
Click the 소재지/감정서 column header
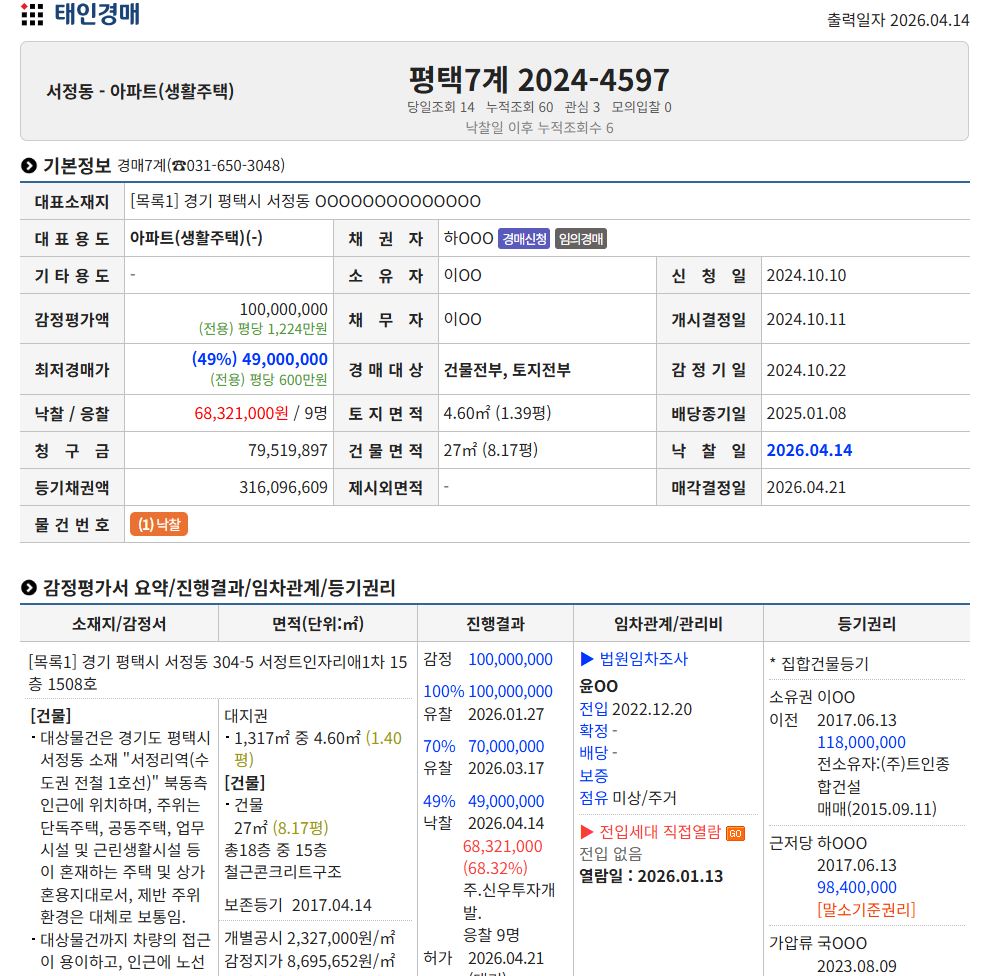[x=119, y=624]
